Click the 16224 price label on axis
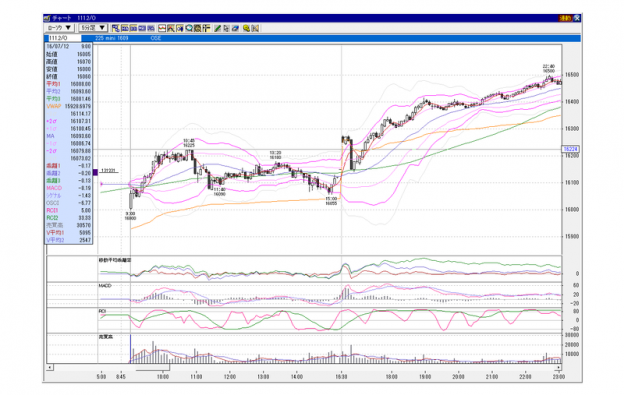This screenshot has height=395, width=624. pyautogui.click(x=570, y=149)
